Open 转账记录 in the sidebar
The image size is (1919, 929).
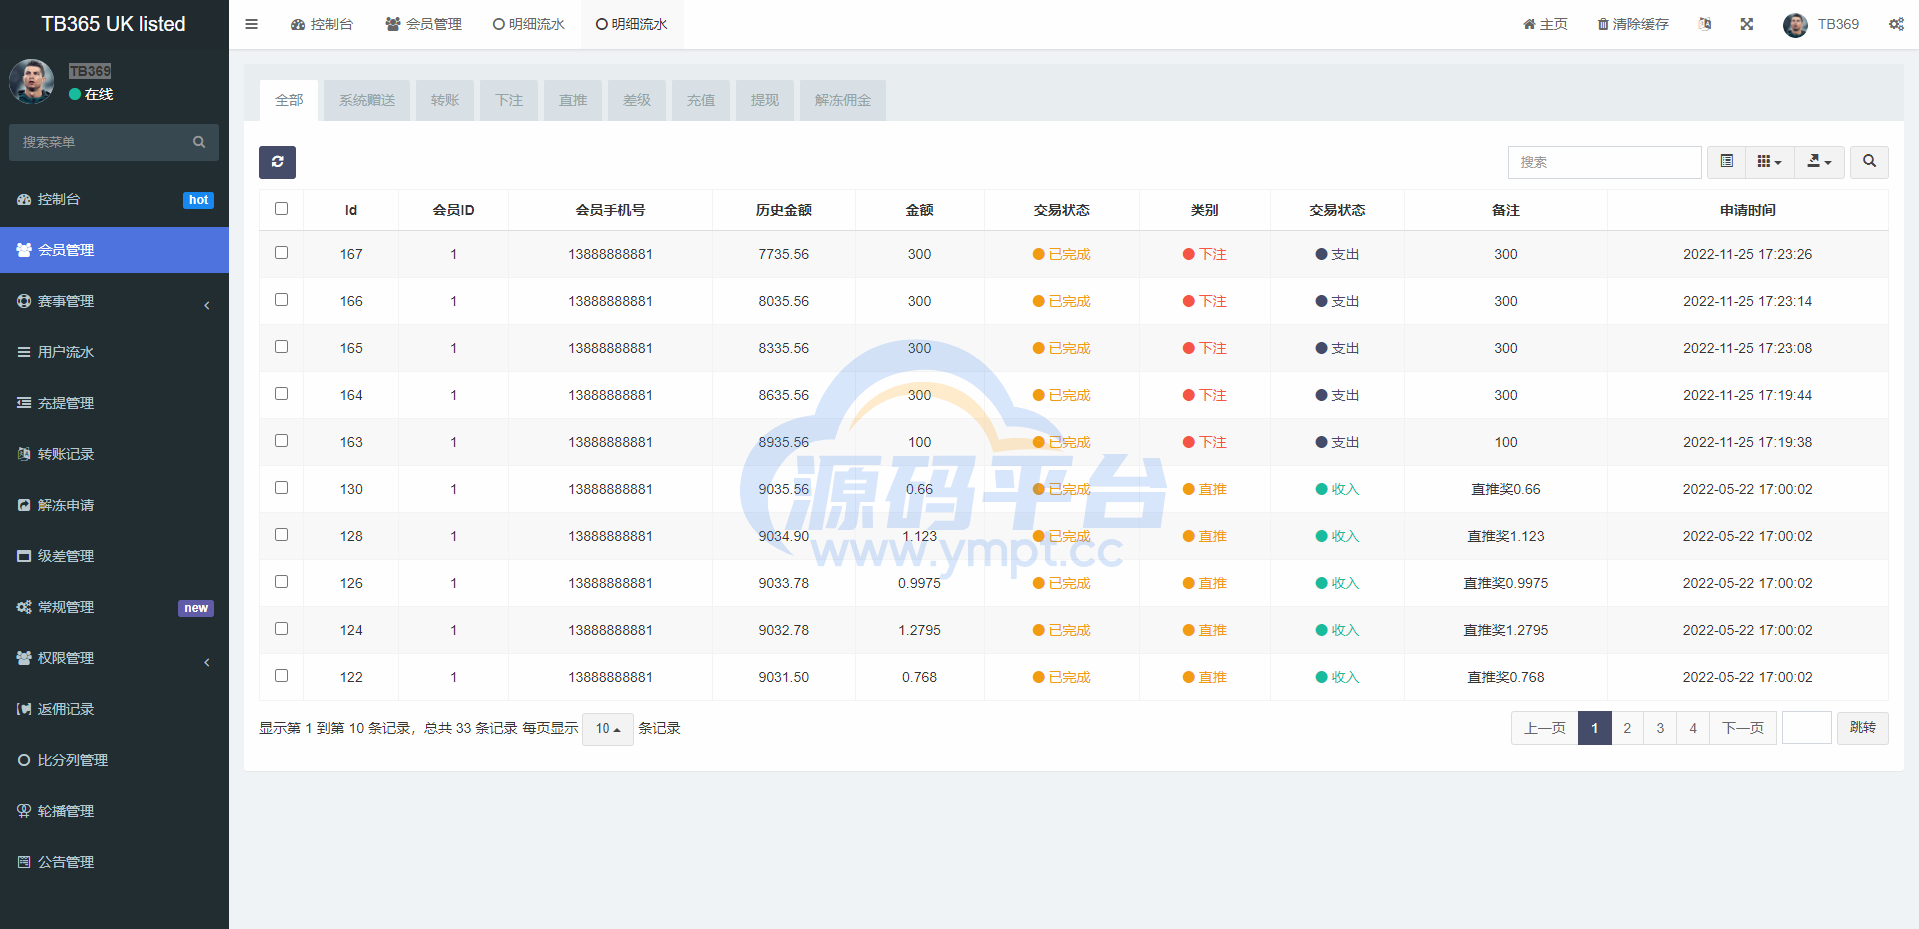pos(114,454)
